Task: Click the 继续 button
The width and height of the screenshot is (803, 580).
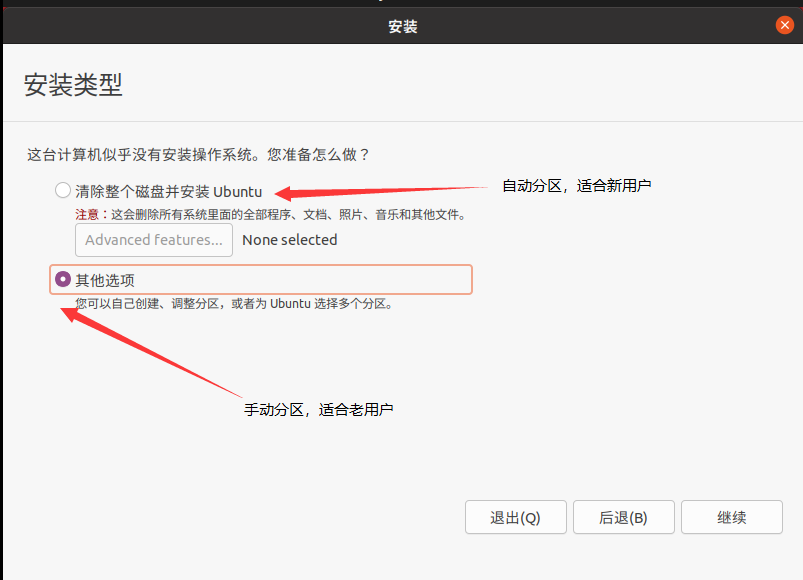Action: tap(731, 517)
